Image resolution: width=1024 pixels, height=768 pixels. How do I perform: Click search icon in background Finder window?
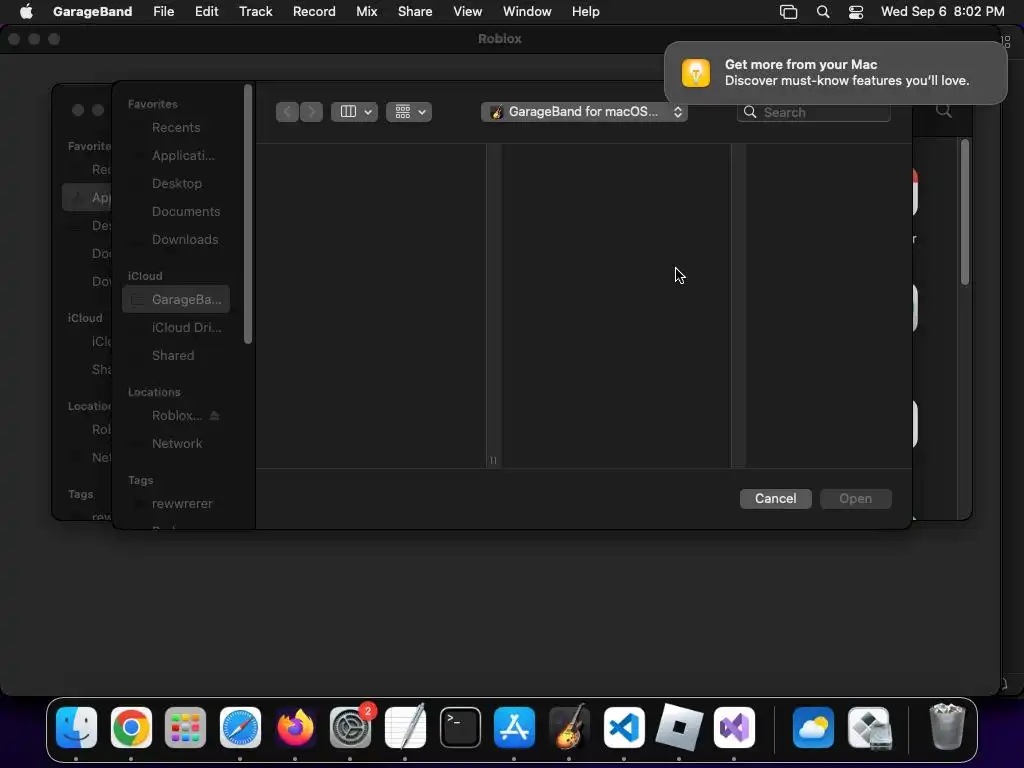(x=944, y=110)
